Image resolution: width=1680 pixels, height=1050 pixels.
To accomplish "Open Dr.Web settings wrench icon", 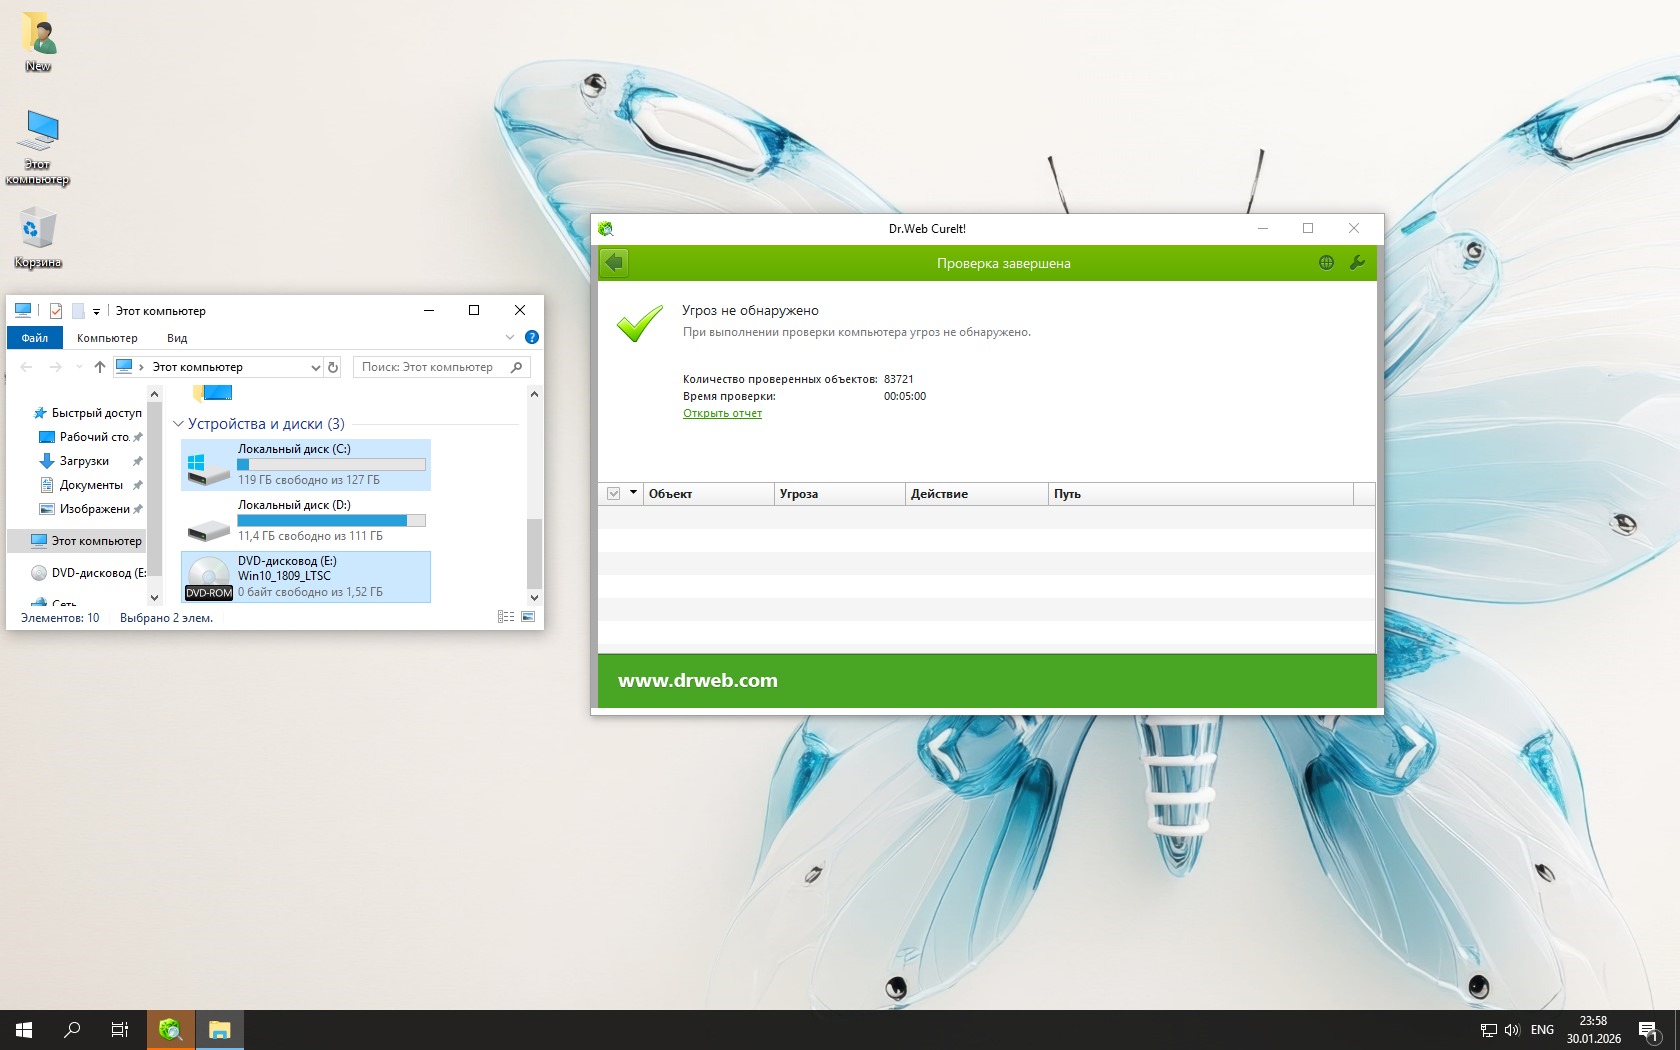I will coord(1357,263).
